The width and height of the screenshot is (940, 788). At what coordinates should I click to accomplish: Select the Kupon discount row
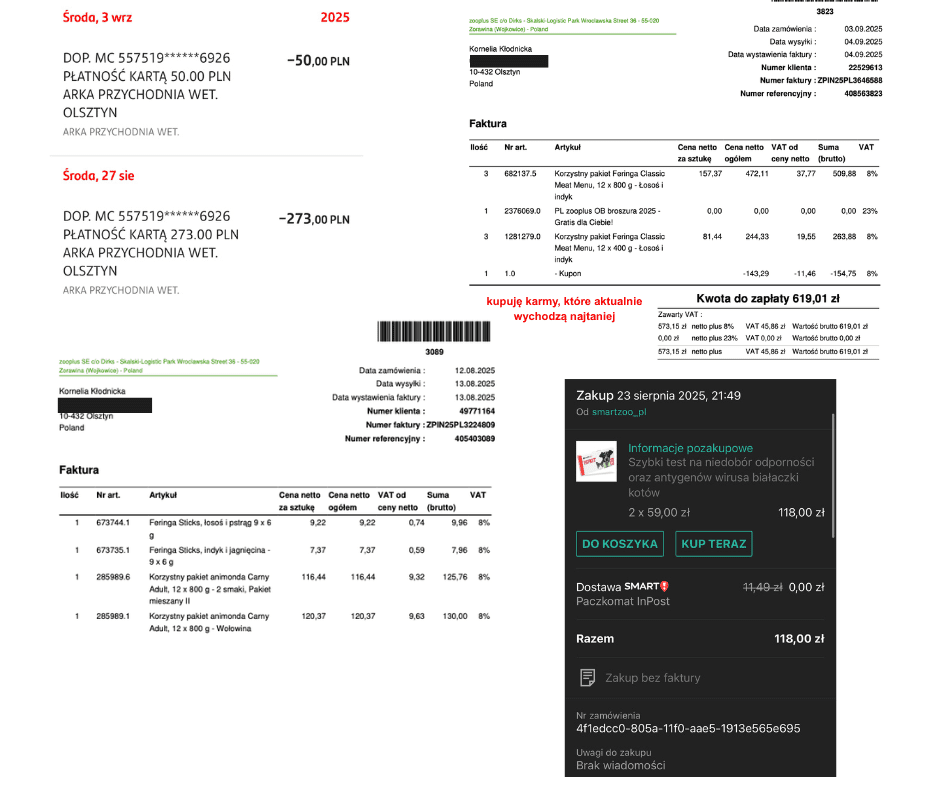pos(674,273)
